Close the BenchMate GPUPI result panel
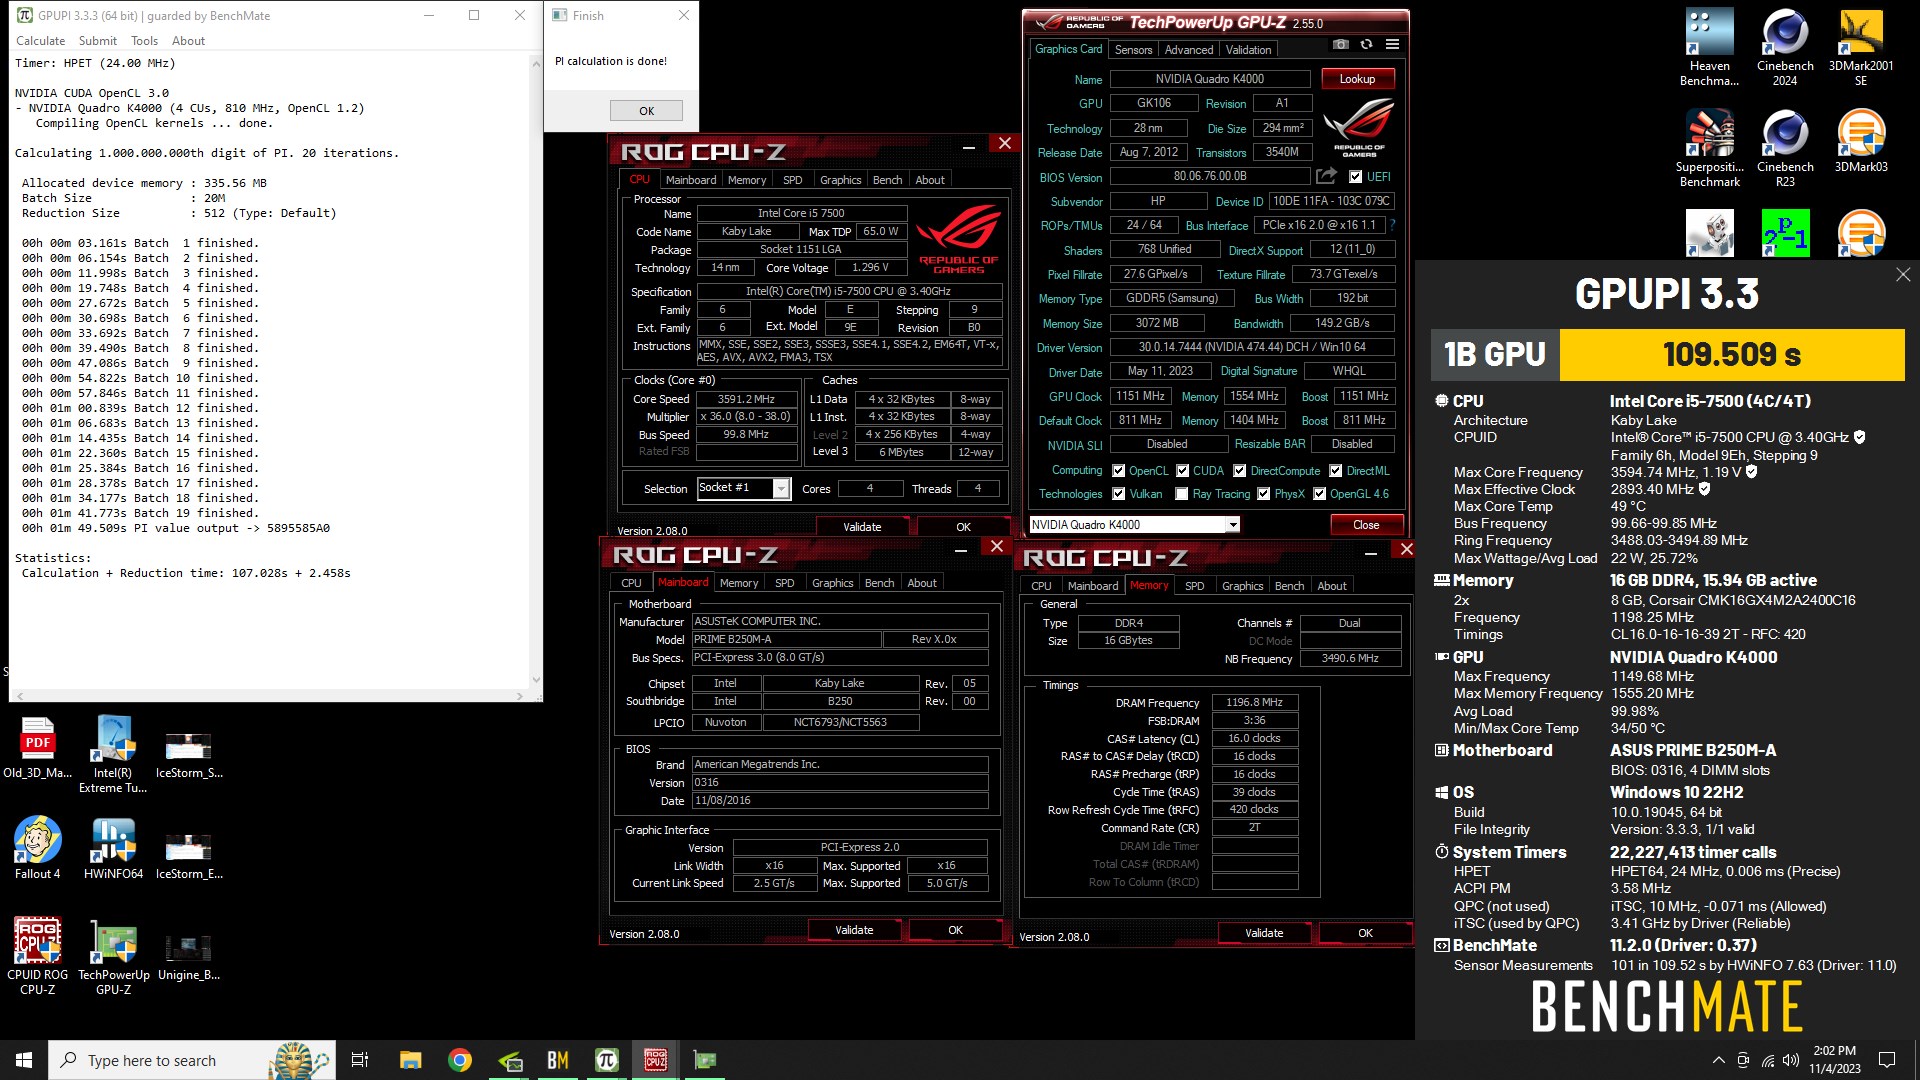 click(1902, 274)
